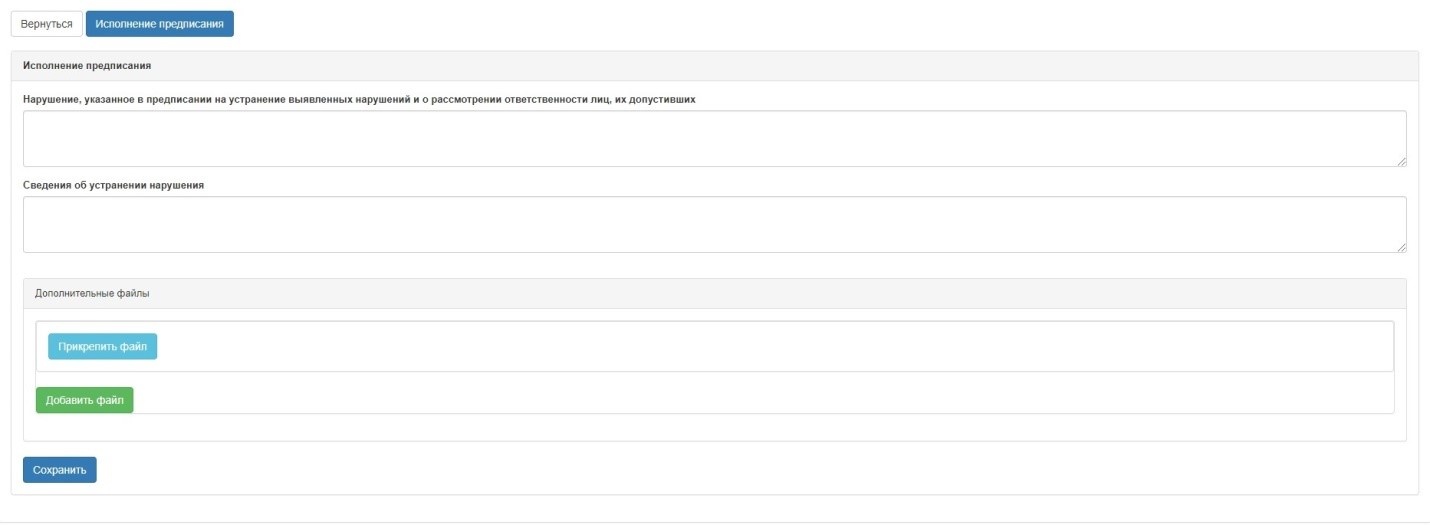
Task: Click the horizontal divider at page bottom
Action: click(x=715, y=522)
